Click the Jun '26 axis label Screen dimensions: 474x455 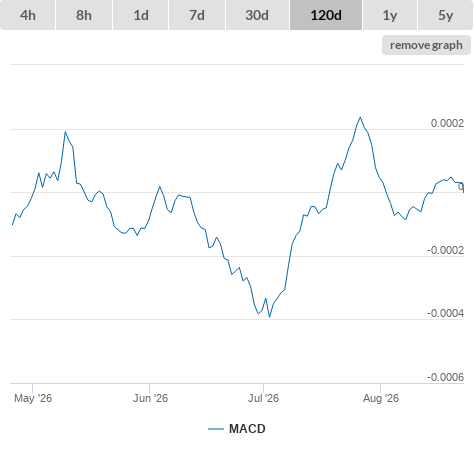[x=150, y=398]
